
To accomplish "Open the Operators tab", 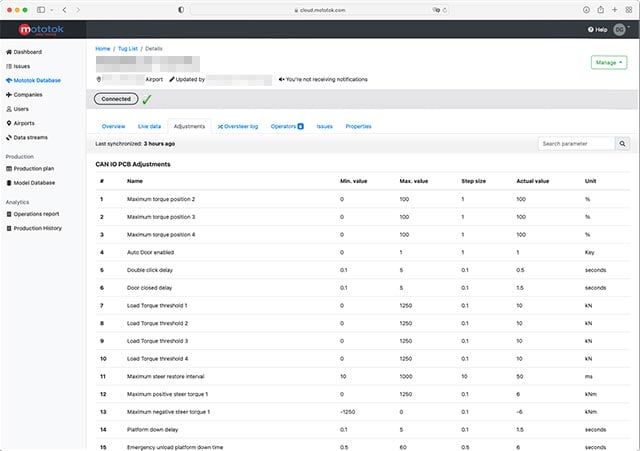I will [287, 127].
